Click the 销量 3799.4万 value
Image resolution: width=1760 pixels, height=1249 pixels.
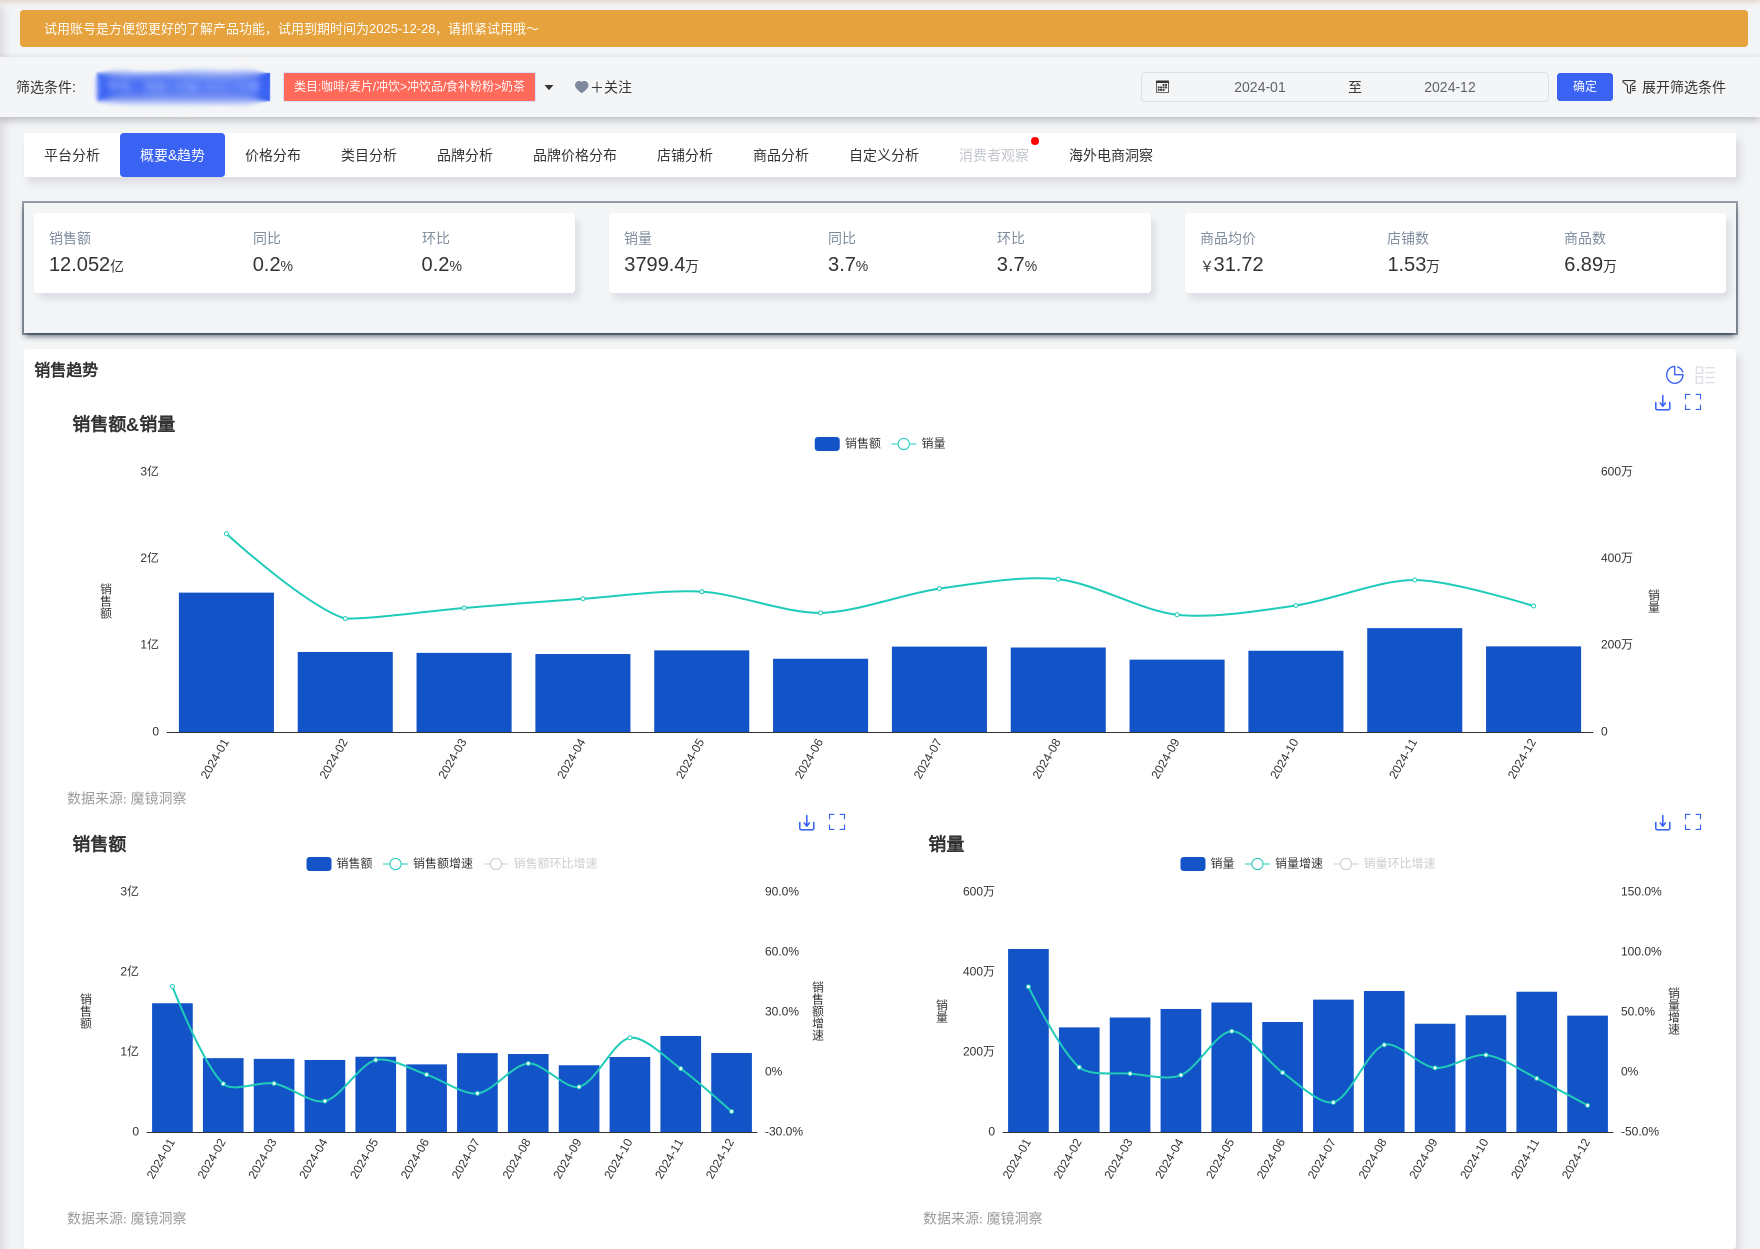(x=661, y=265)
